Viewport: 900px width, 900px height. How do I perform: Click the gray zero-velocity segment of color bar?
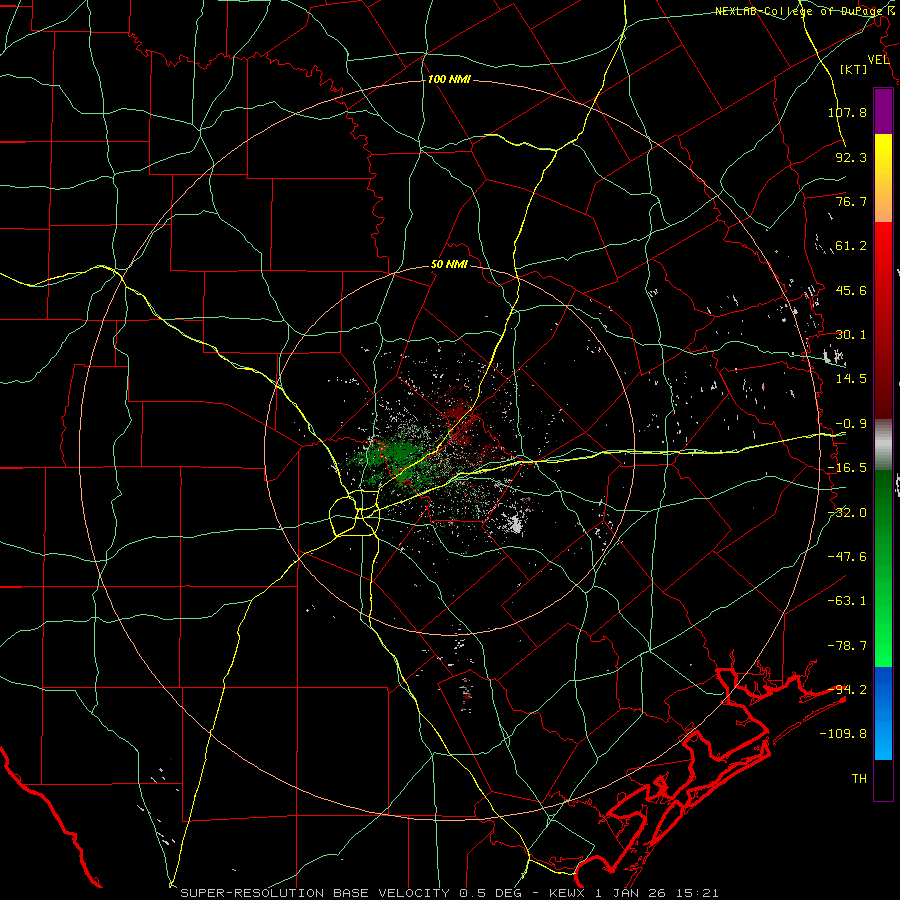pyautogui.click(x=883, y=445)
